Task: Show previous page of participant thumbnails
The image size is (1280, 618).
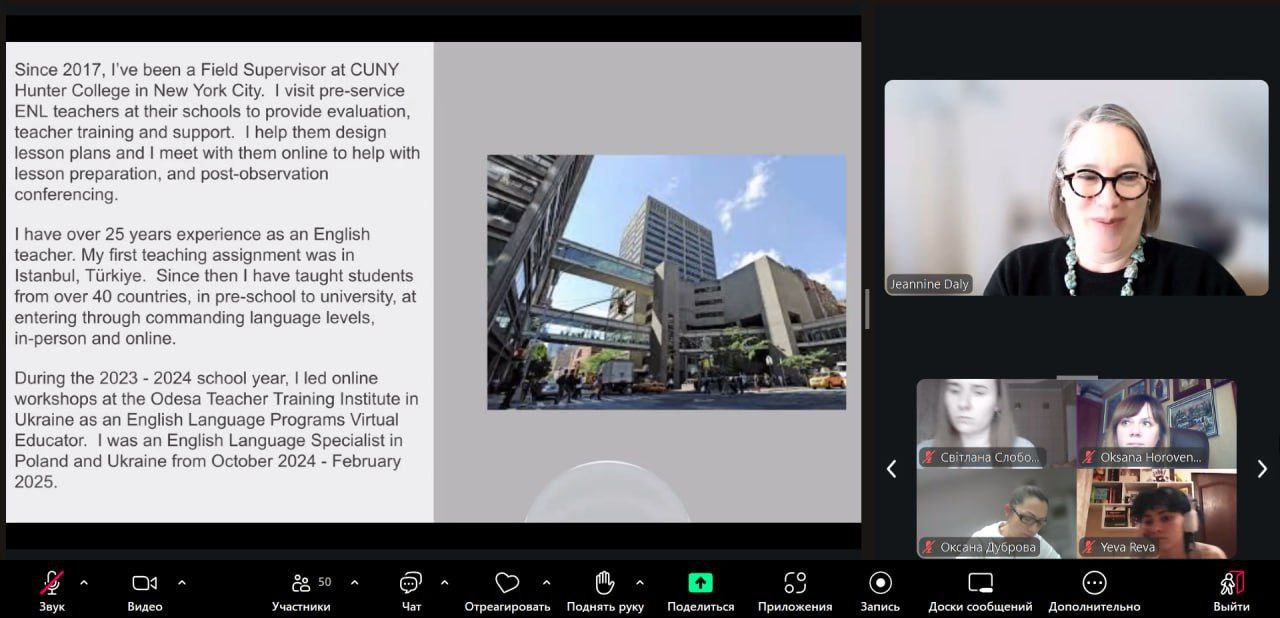Action: tap(892, 469)
